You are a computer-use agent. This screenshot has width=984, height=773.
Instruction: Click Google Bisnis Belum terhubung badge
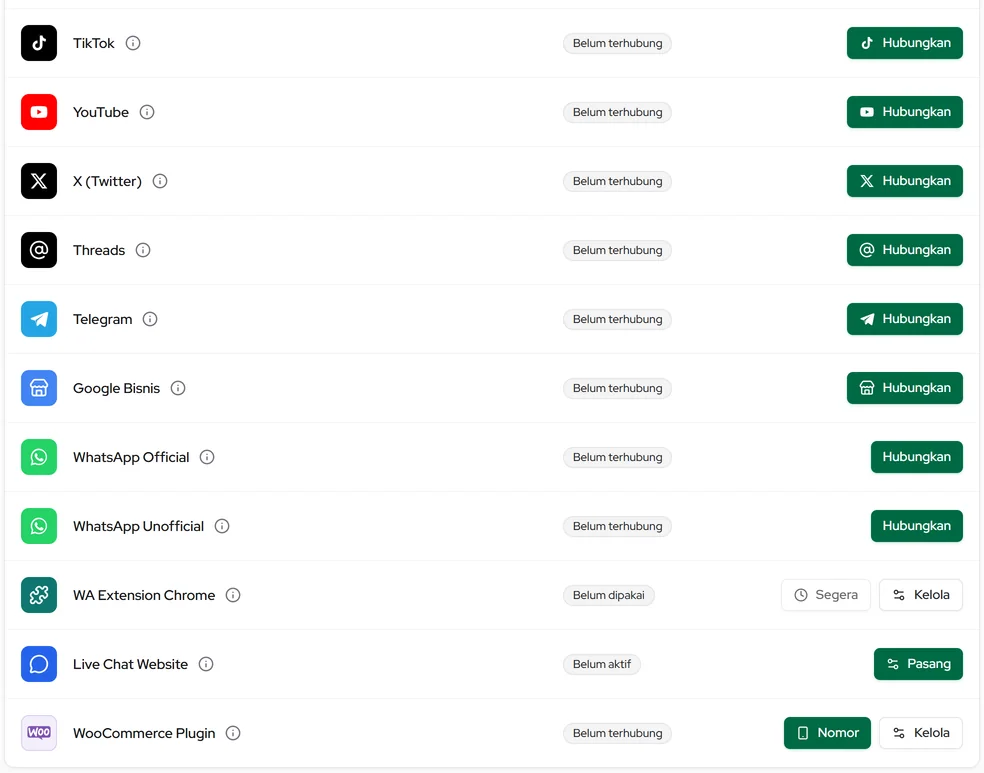618,388
